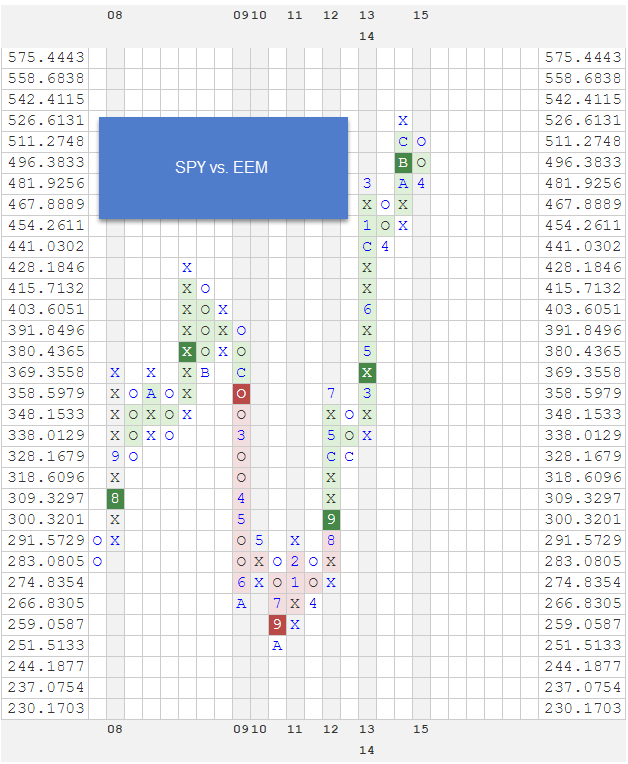Click the dark green X cell at 380.4365
Viewport: 628px width, 764px height.
187,352
